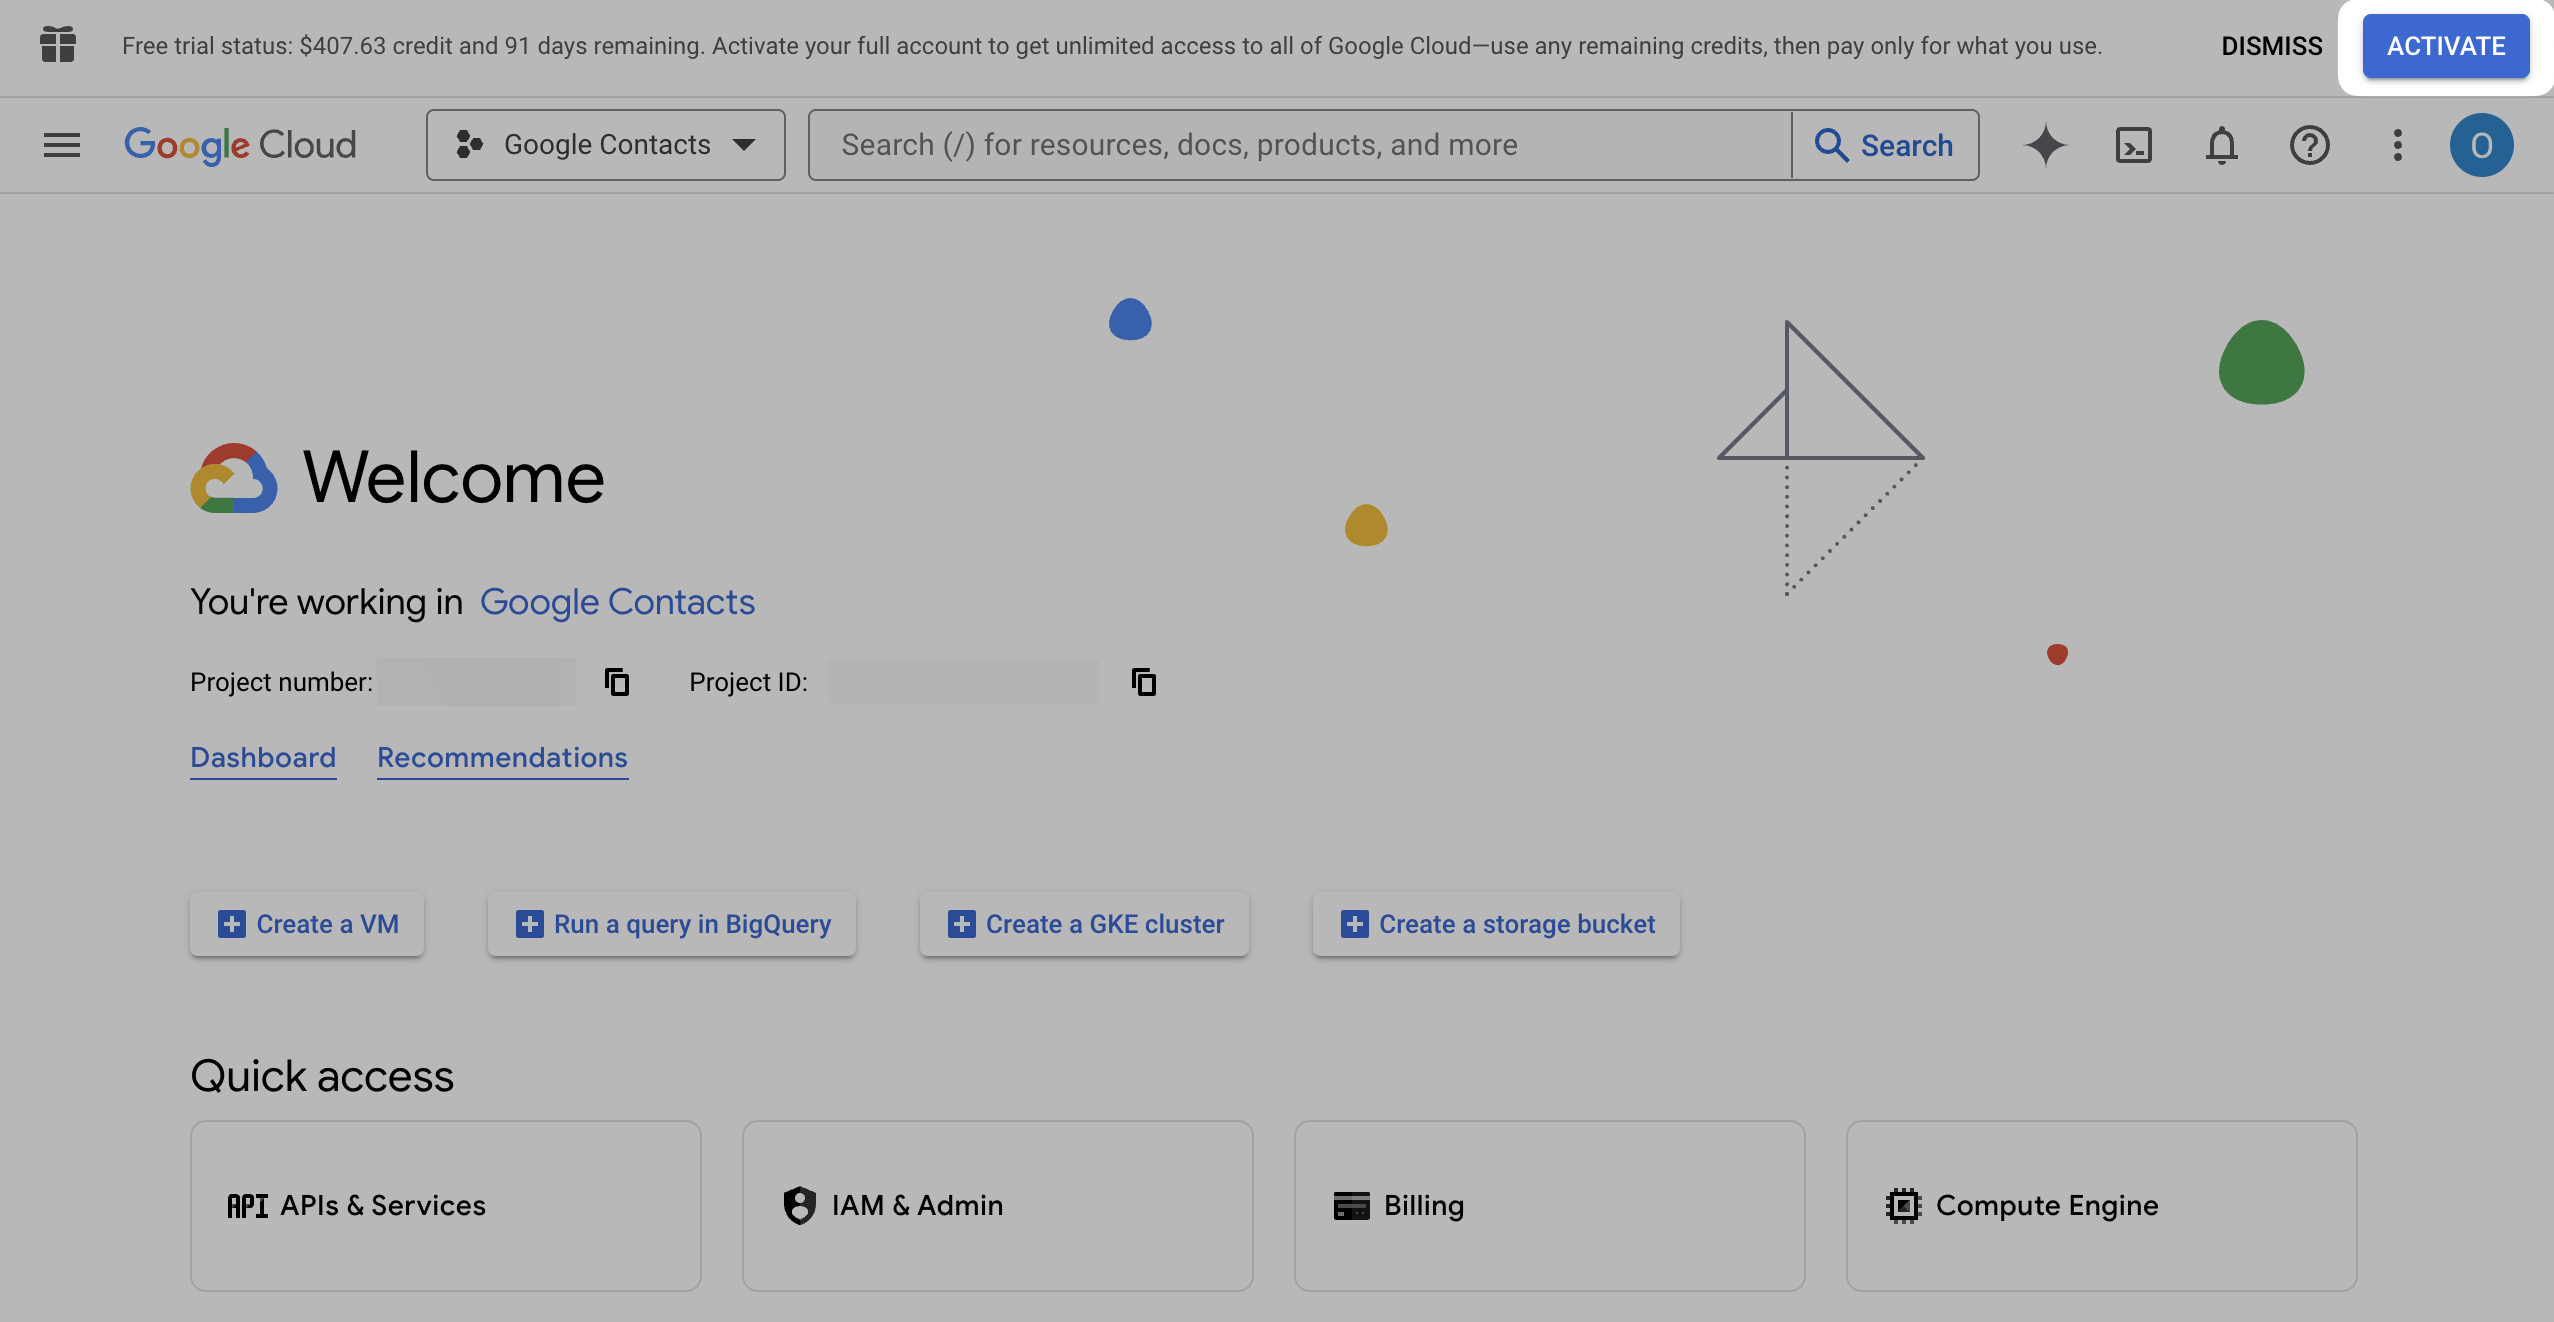The image size is (2554, 1322).
Task: Click Create a VM
Action: tap(306, 924)
